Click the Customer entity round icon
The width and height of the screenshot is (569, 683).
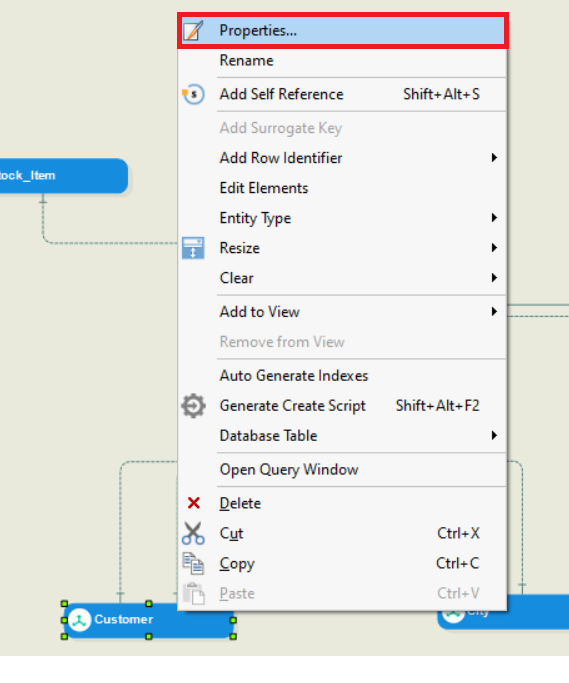pyautogui.click(x=79, y=619)
